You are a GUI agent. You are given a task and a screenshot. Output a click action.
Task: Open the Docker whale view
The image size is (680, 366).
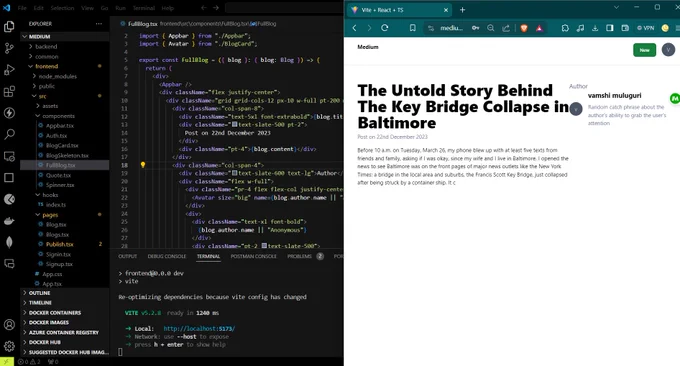(x=9, y=221)
